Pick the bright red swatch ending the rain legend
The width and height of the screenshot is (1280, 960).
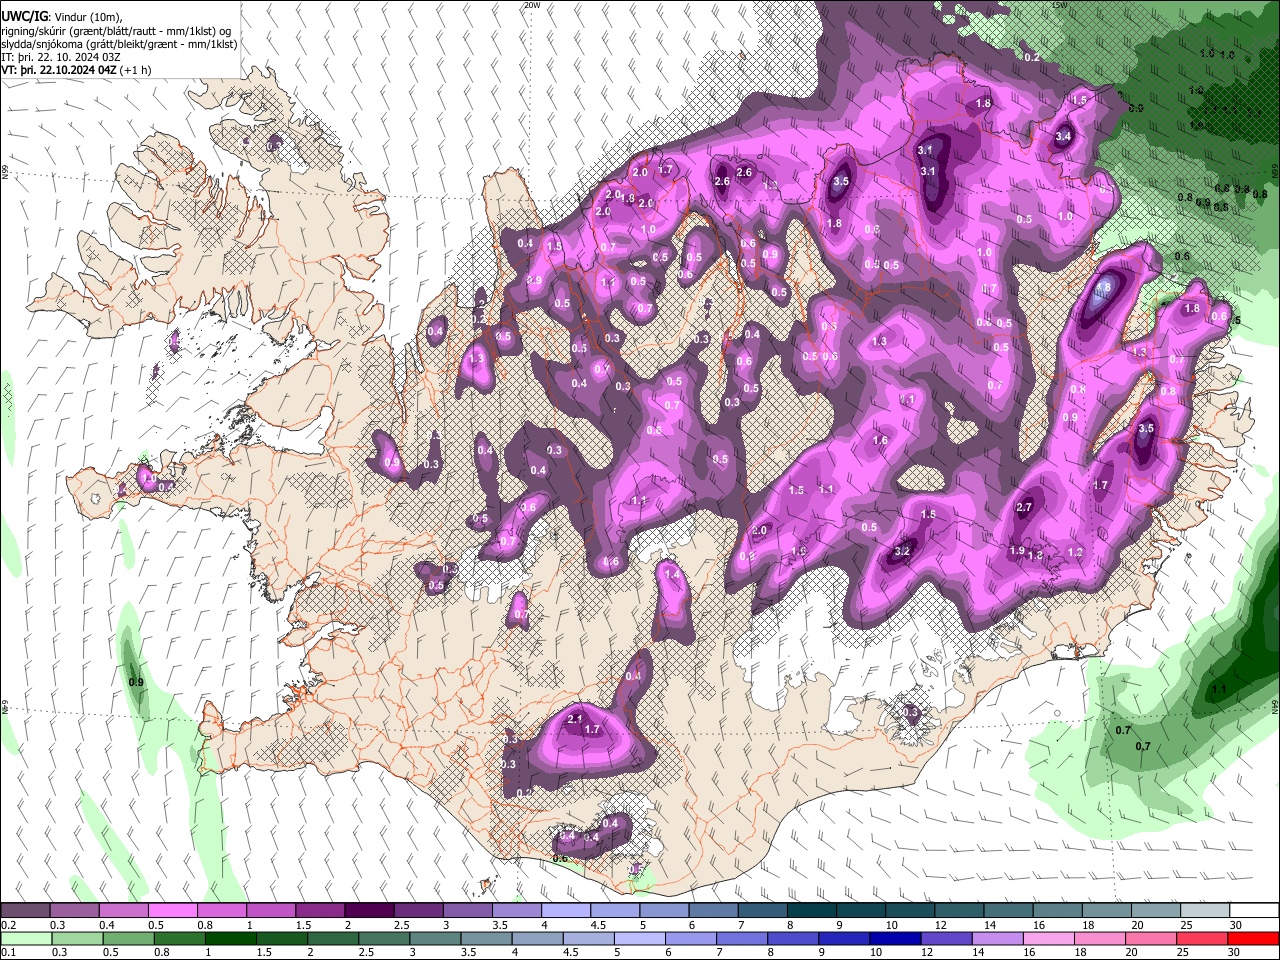tap(1252, 939)
